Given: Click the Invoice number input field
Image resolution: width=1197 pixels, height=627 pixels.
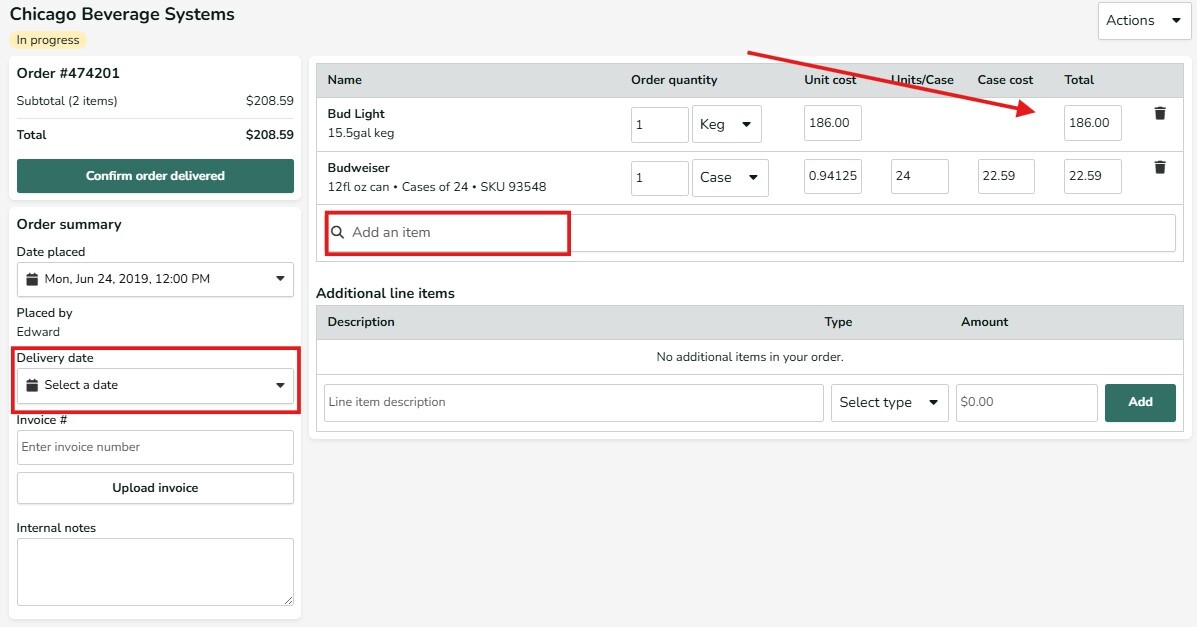Looking at the screenshot, I should pos(155,447).
